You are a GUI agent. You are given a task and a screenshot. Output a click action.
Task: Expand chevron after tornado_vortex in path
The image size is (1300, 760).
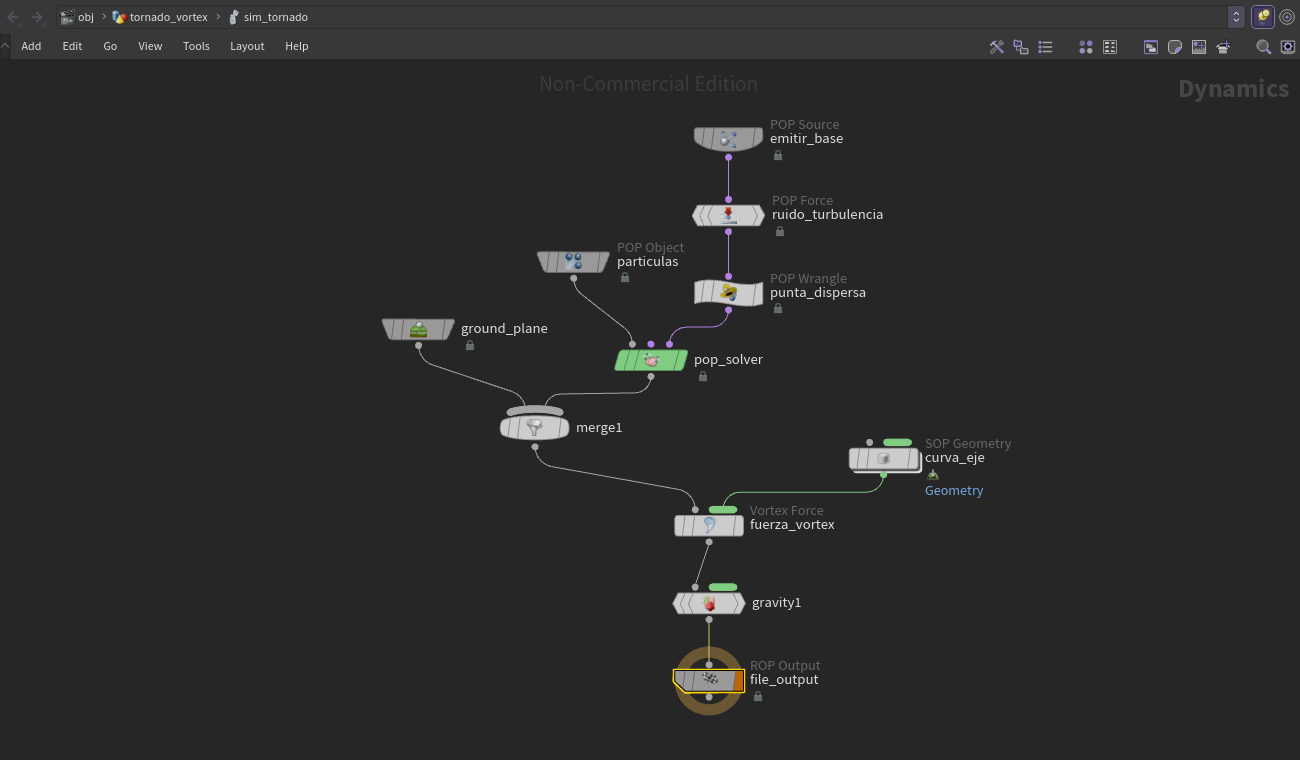point(218,17)
